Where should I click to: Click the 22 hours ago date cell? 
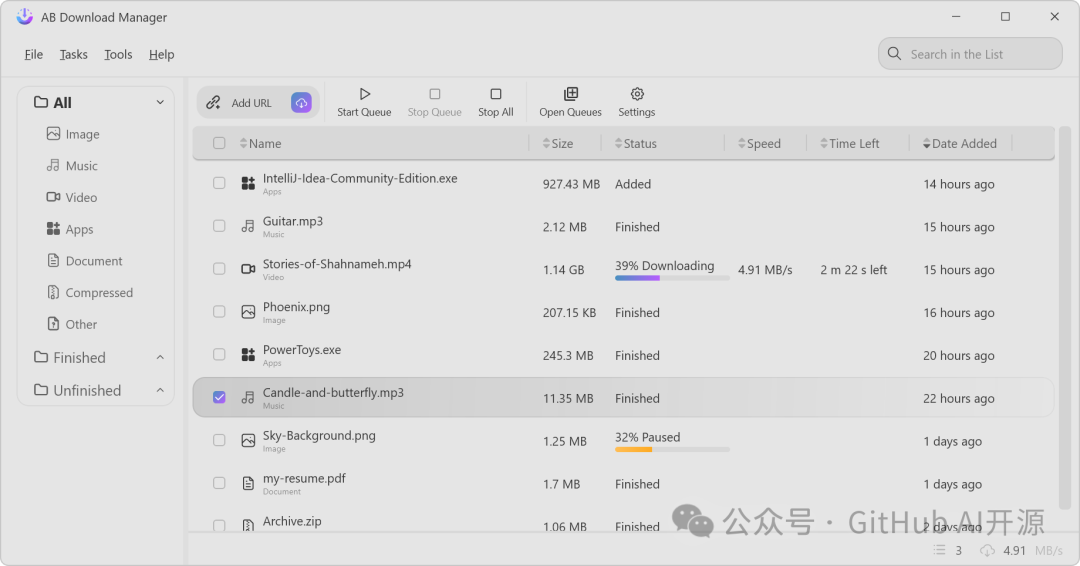(959, 398)
